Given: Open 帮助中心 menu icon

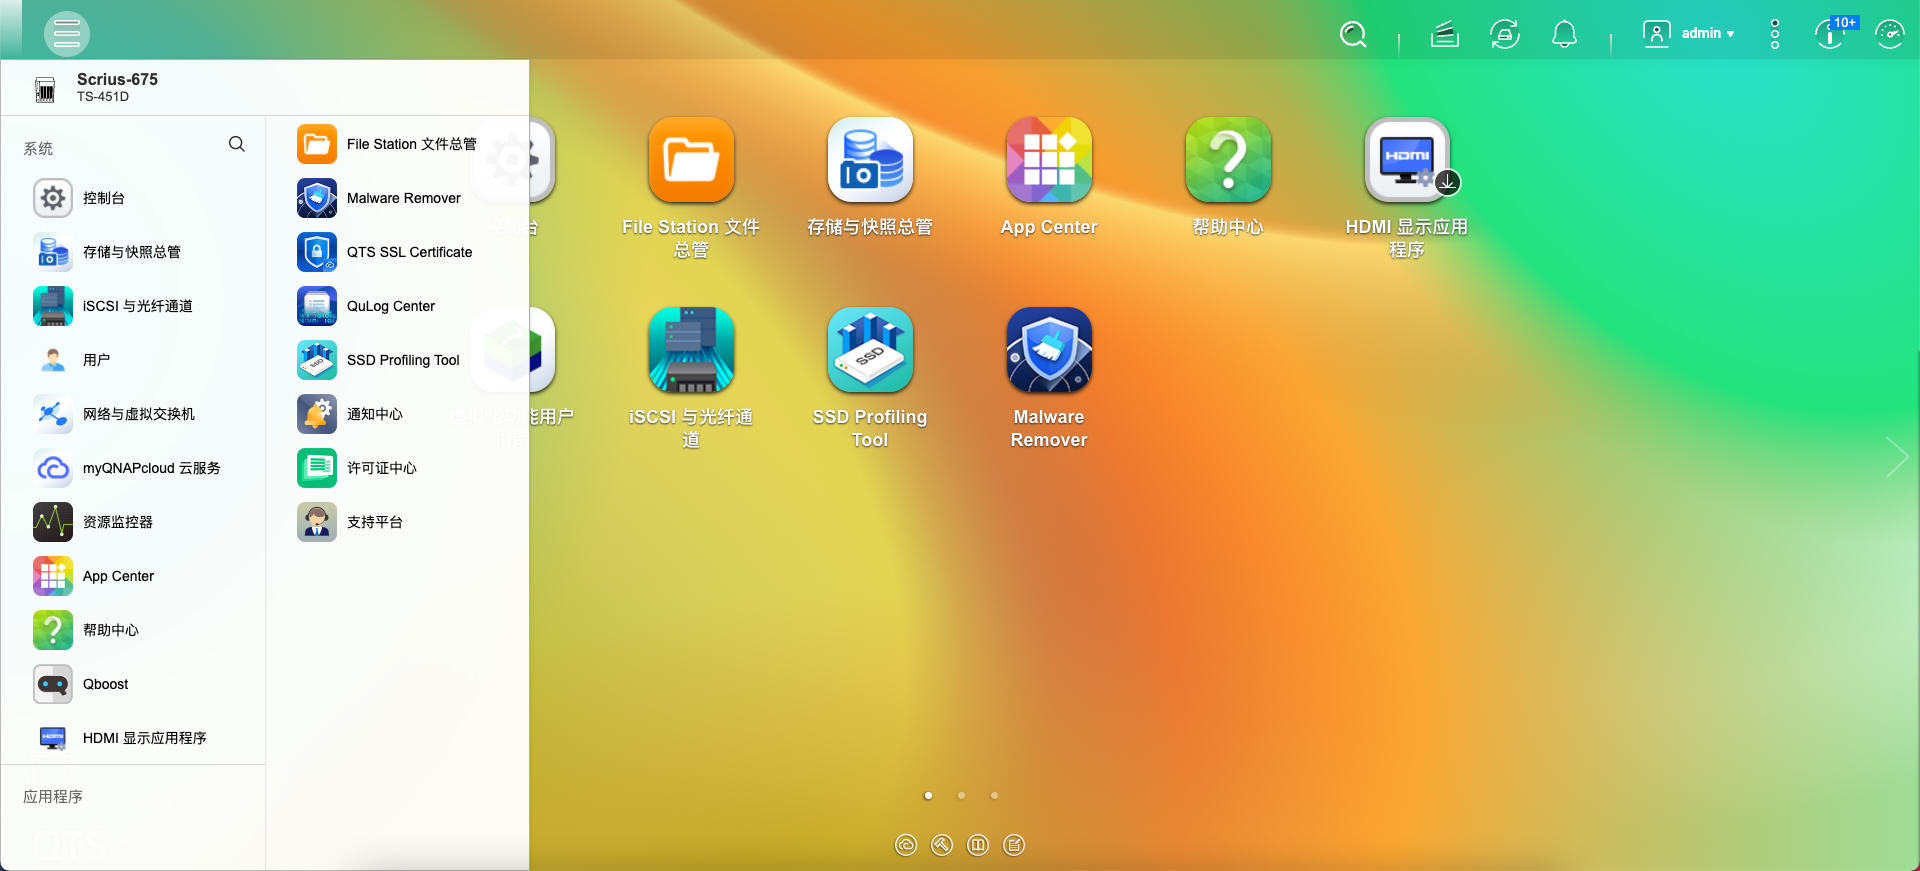Looking at the screenshot, I should tap(53, 630).
